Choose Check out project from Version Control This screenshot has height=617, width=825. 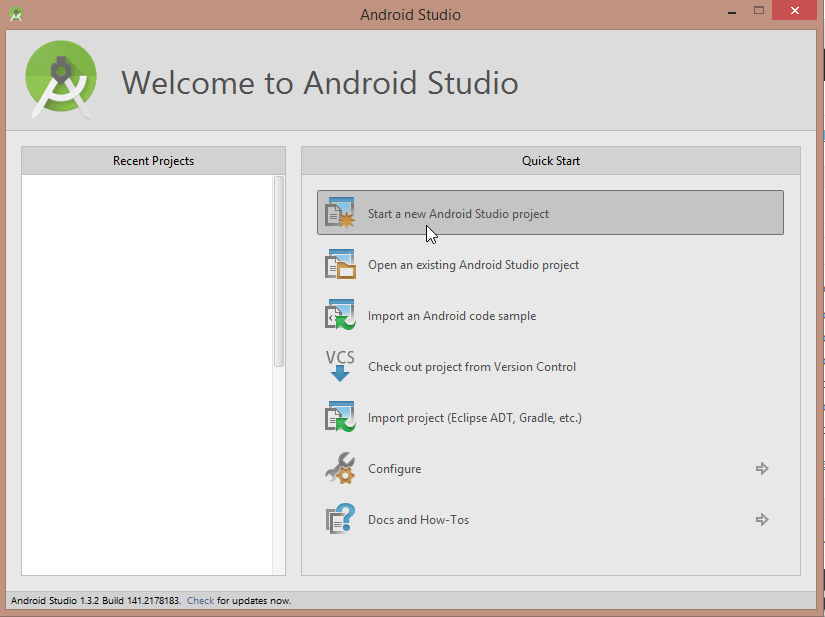tap(550, 366)
